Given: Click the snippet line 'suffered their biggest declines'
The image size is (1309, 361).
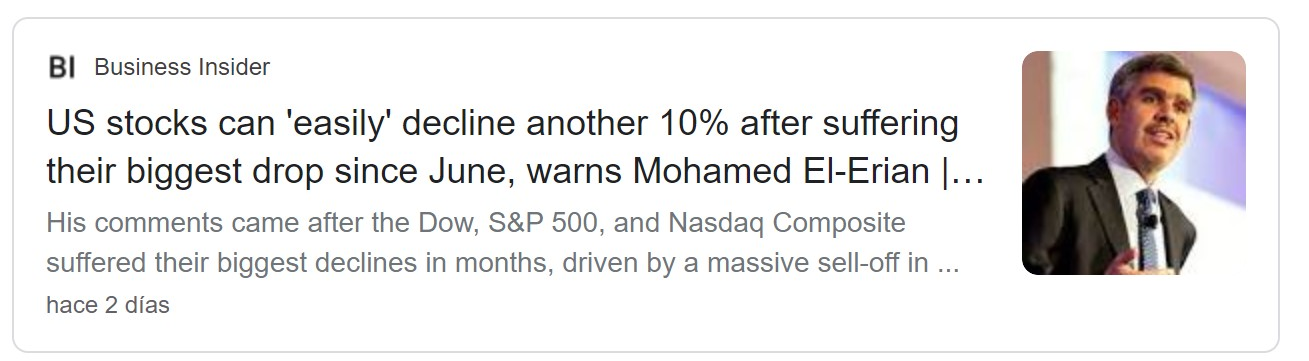Looking at the screenshot, I should (x=504, y=264).
